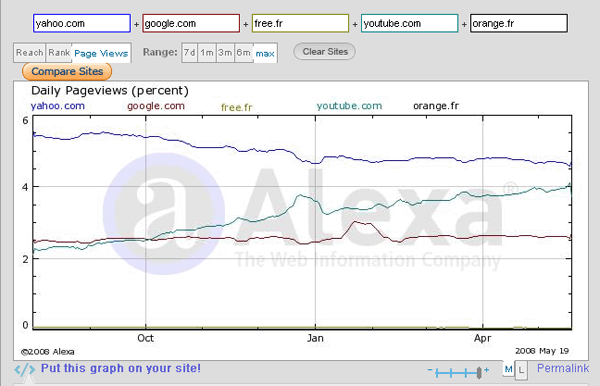Select the M graph size option

pyautogui.click(x=509, y=369)
